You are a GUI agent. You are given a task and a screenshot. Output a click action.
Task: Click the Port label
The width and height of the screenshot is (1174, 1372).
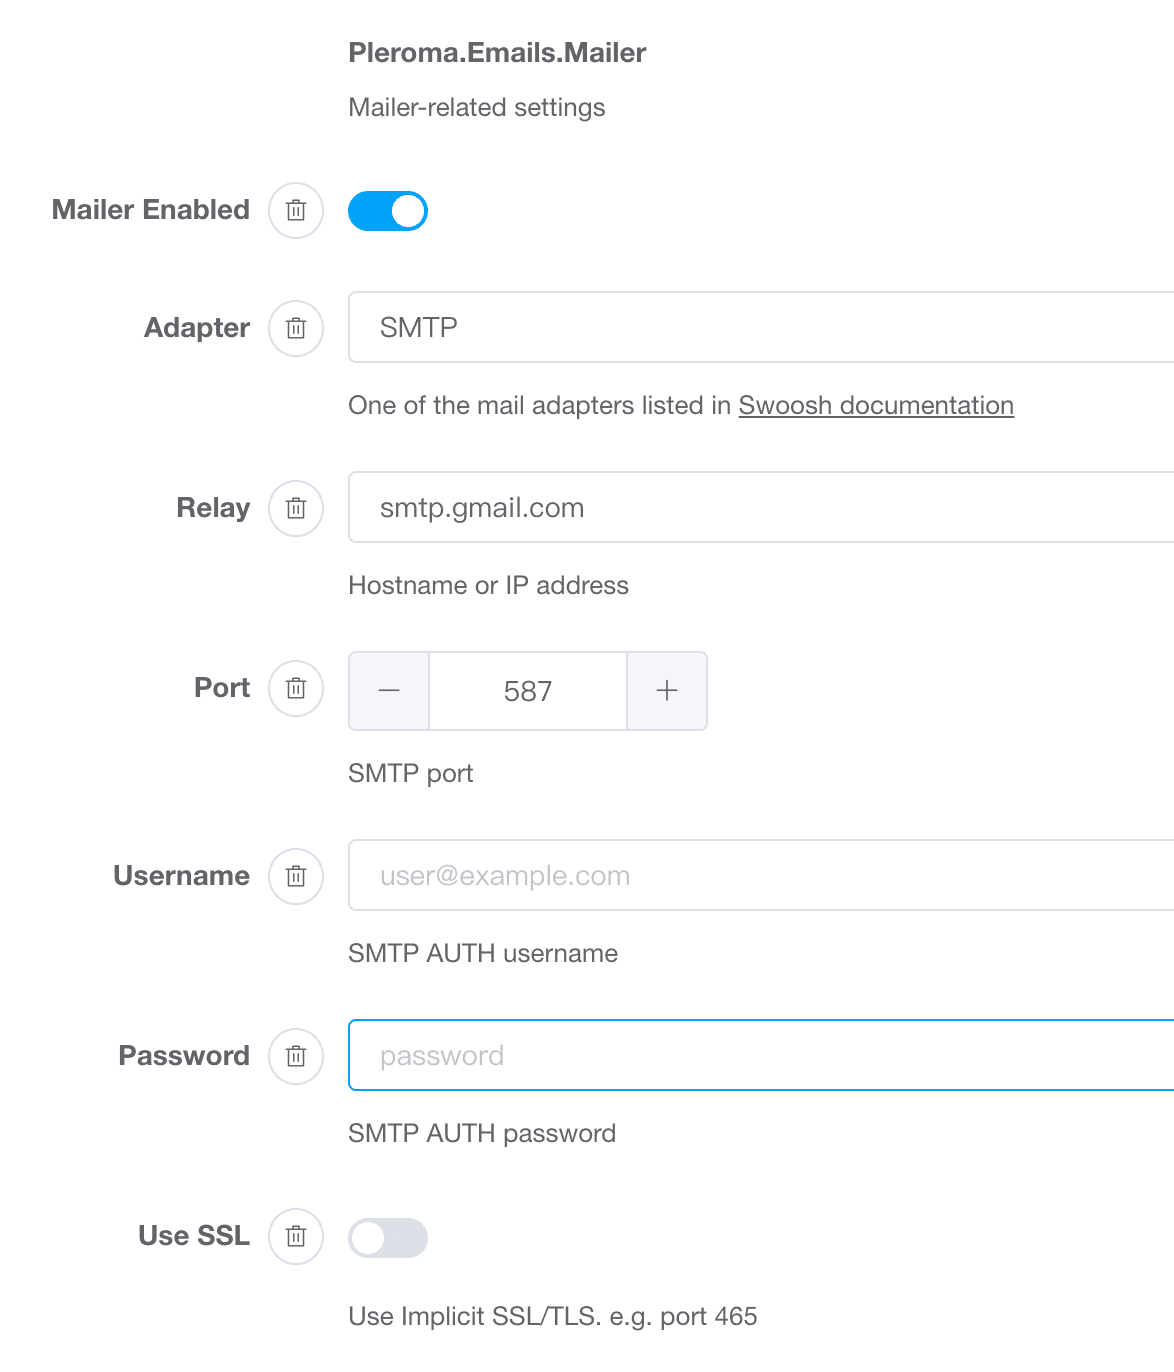click(x=222, y=688)
